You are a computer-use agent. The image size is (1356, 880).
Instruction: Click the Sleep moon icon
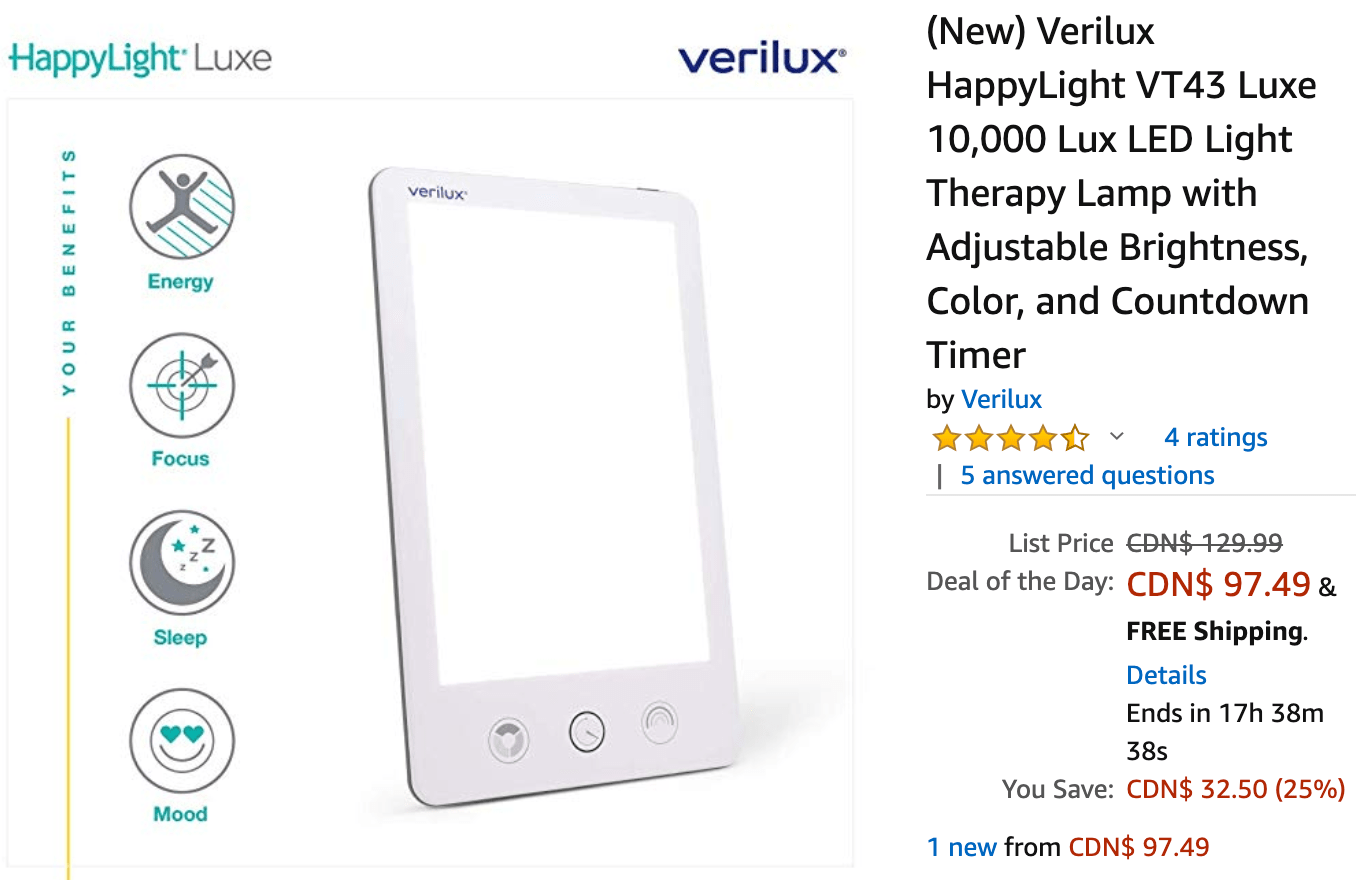(181, 563)
